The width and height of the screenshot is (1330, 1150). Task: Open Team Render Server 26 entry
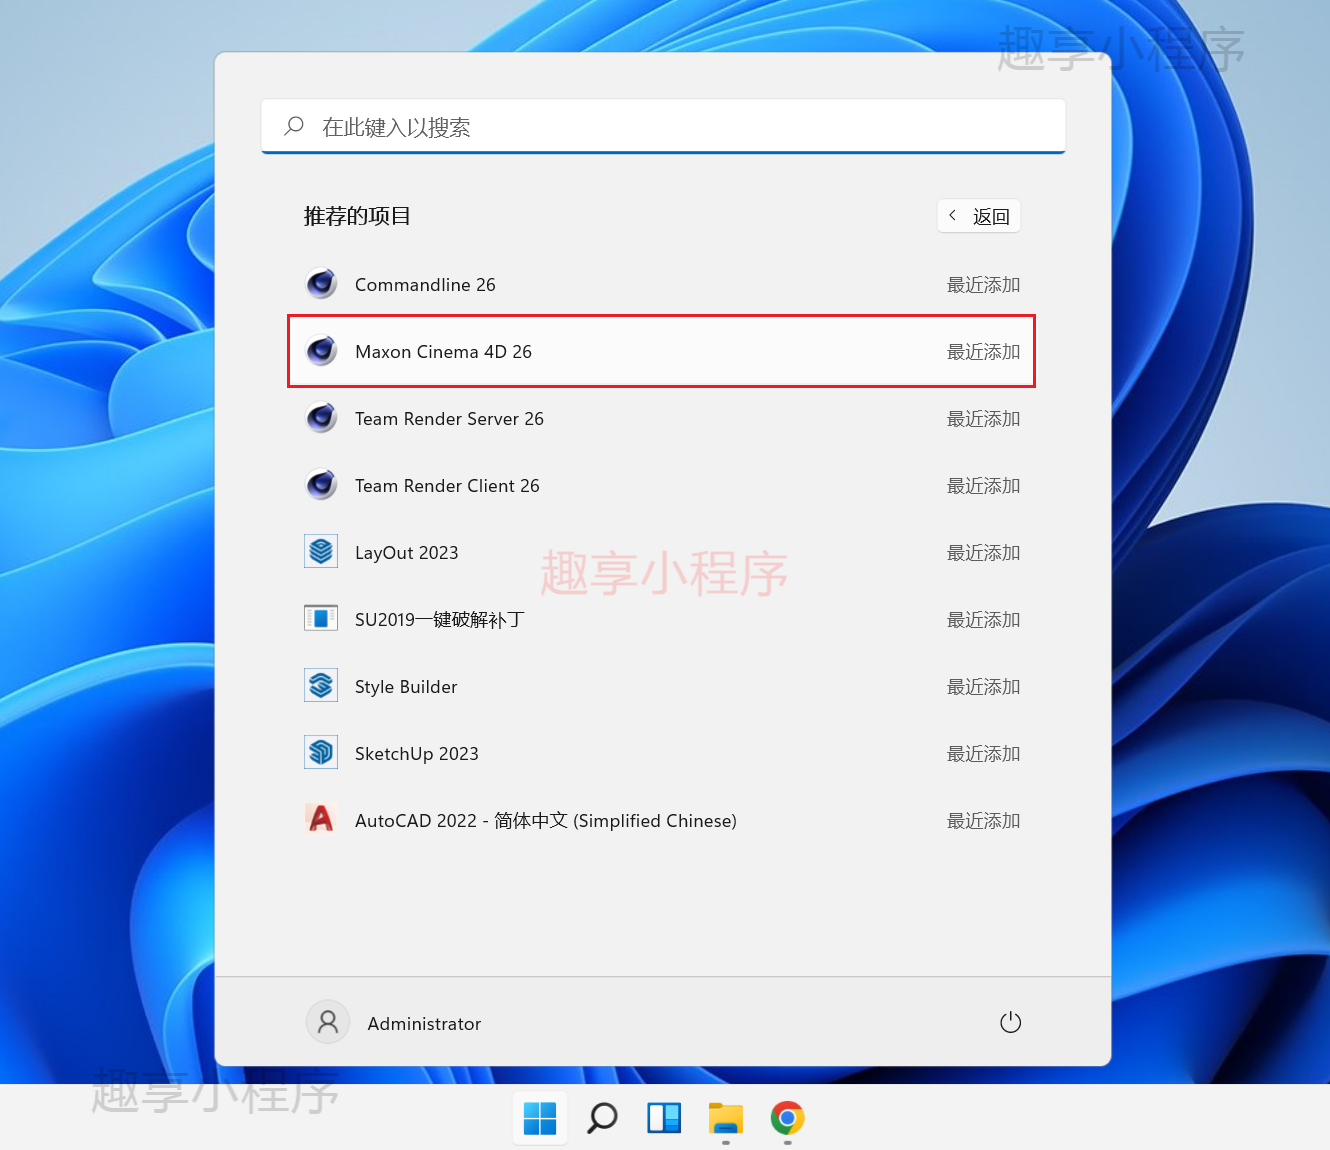662,418
